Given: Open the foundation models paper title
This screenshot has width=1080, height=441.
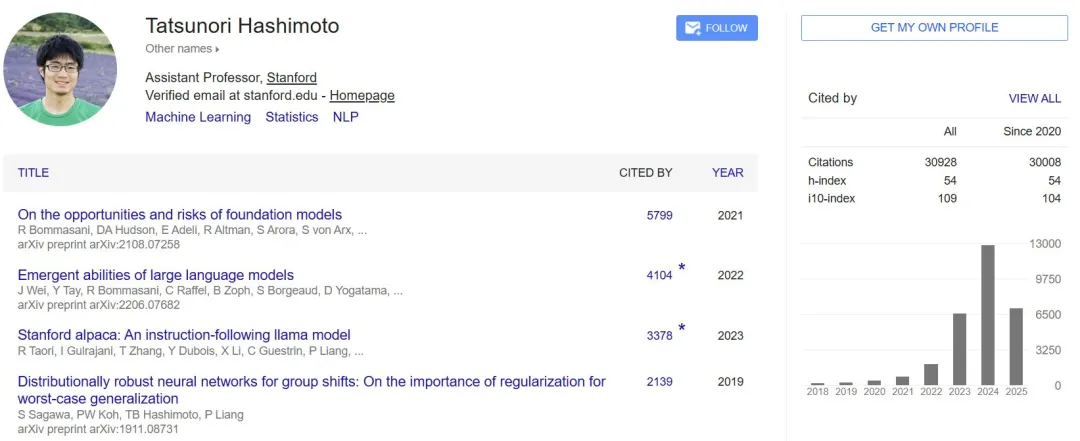Looking at the screenshot, I should pos(180,214).
